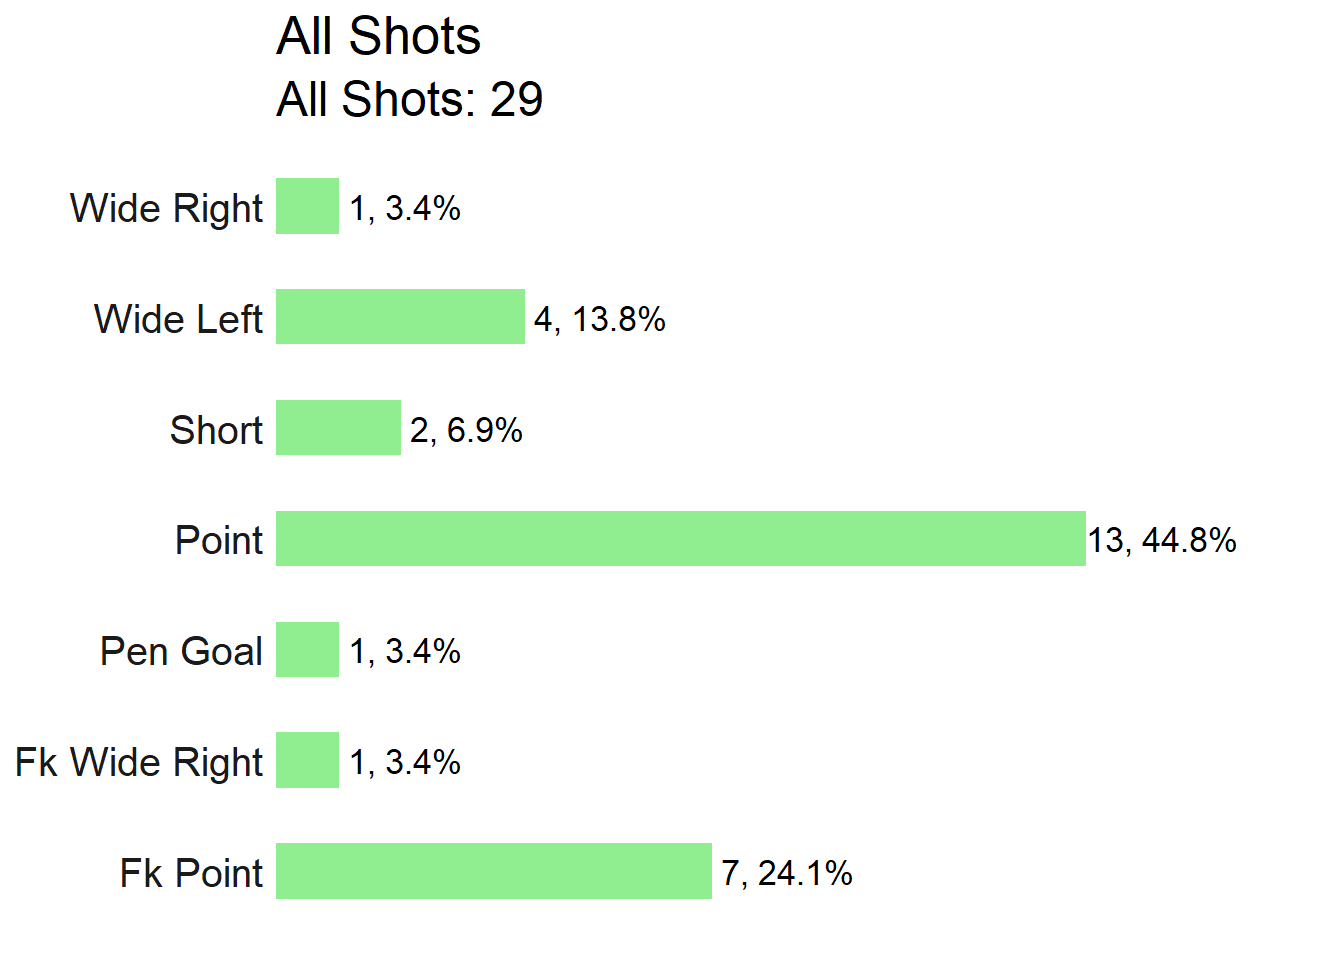The image size is (1344, 960).
Task: Click the Point green bar
Action: point(681,539)
